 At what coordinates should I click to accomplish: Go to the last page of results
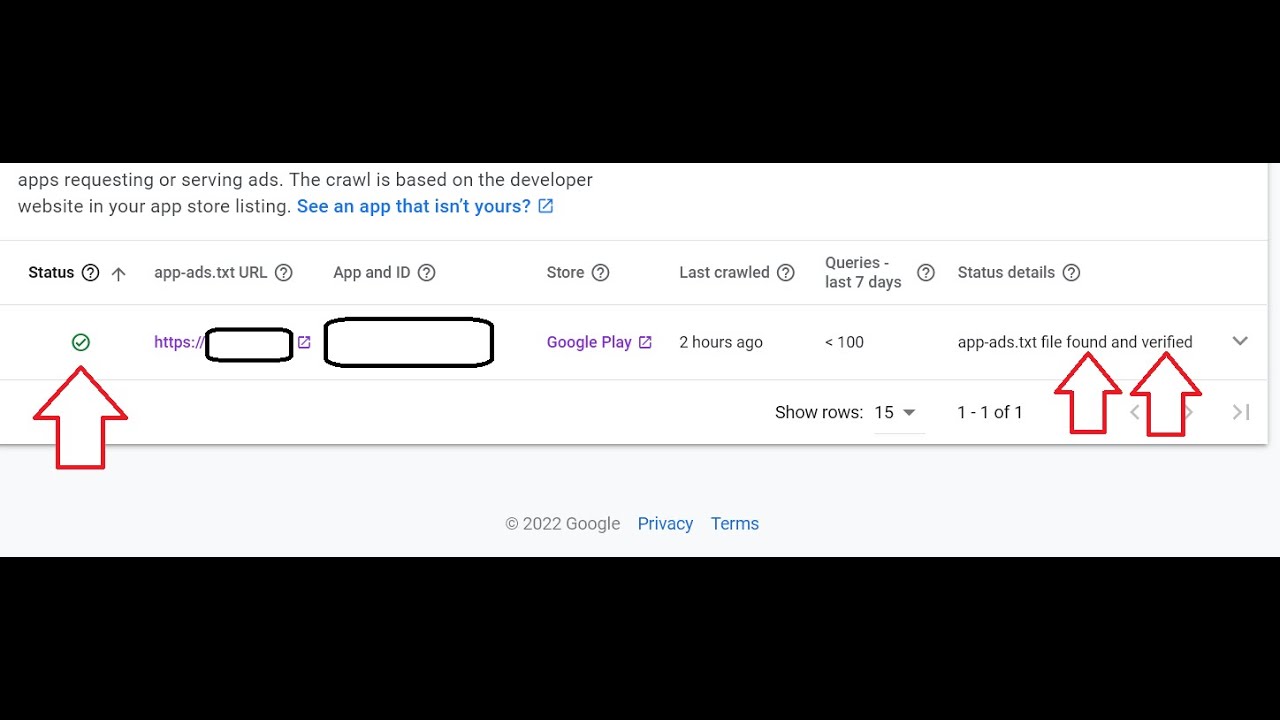point(1241,412)
